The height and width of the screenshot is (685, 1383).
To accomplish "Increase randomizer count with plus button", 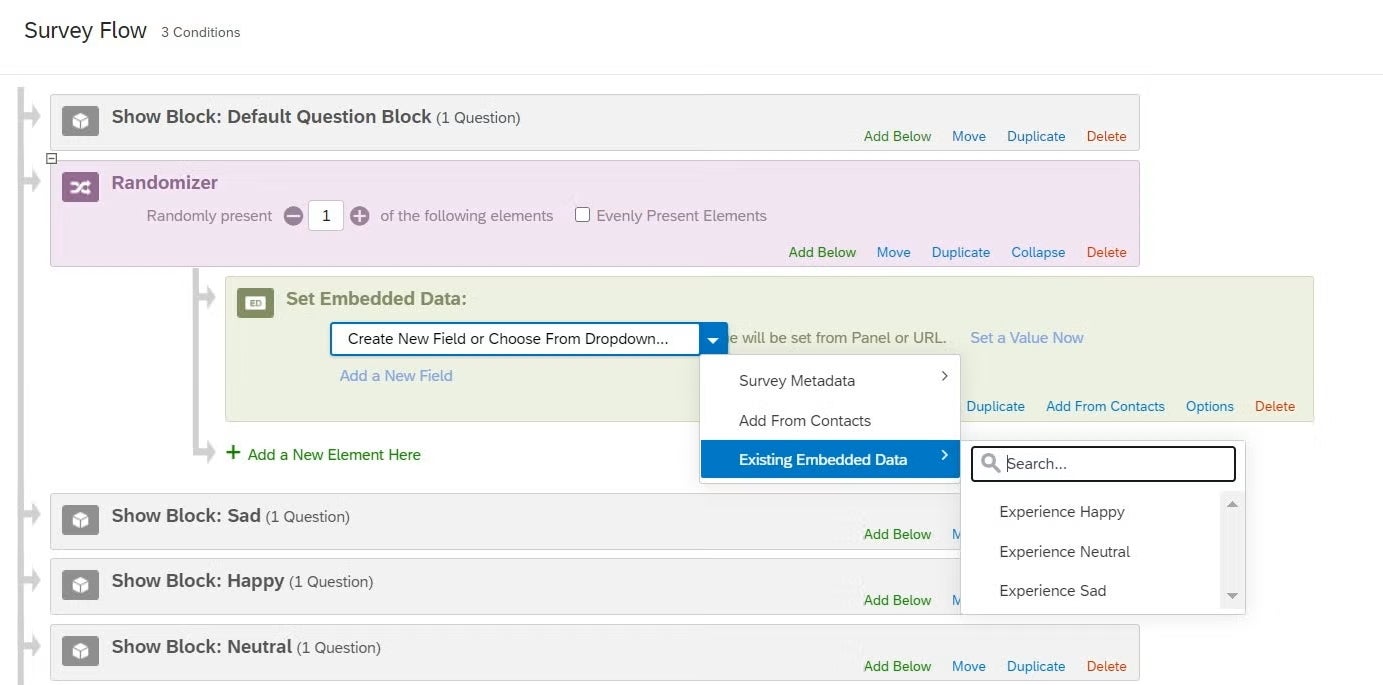I will [360, 216].
